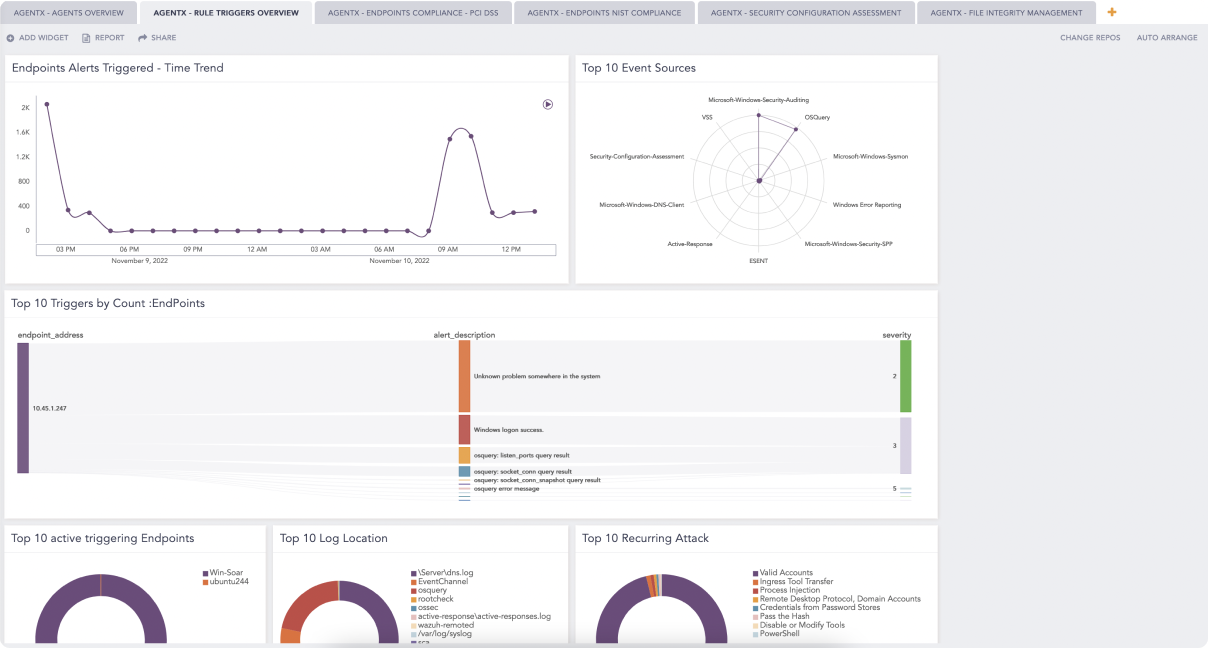
Task: Click the Report button label
Action: pyautogui.click(x=110, y=38)
